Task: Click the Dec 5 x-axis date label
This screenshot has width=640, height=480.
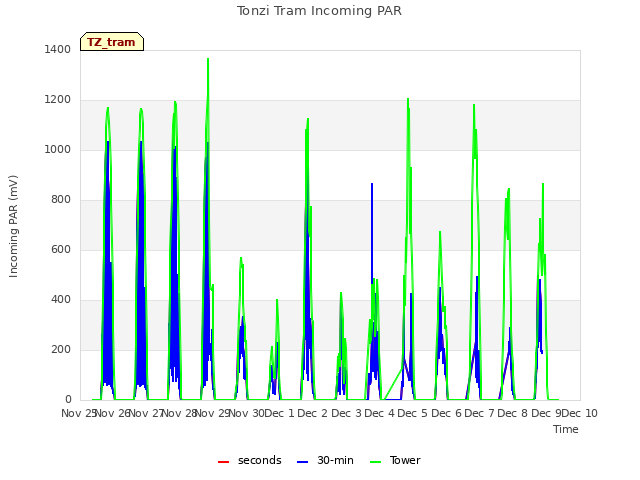Action: [x=413, y=413]
